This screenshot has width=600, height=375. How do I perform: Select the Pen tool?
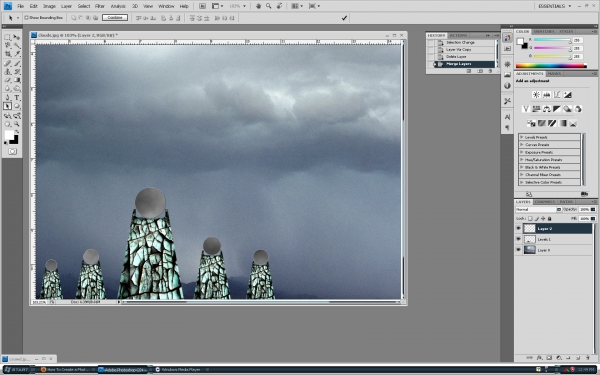7,98
